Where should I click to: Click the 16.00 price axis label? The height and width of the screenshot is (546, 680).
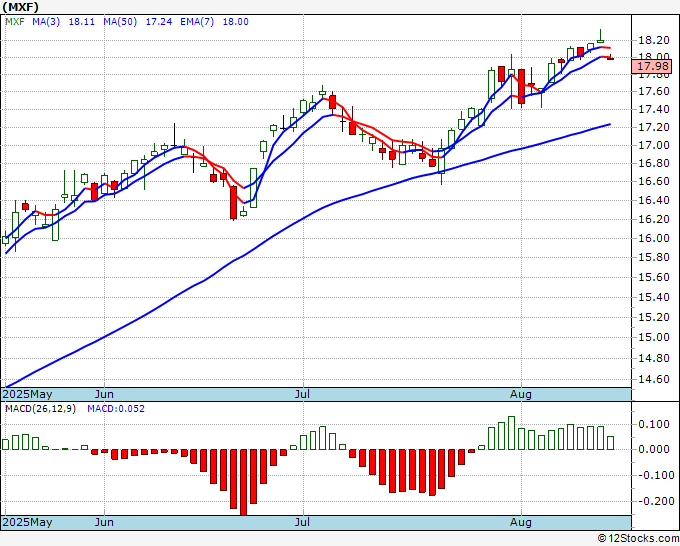click(x=654, y=238)
